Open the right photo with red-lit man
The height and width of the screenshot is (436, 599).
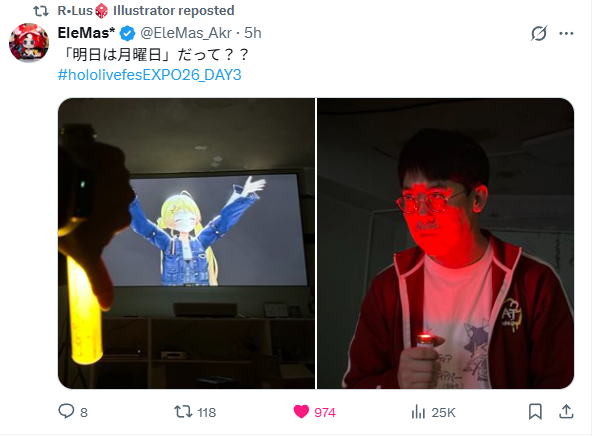click(445, 243)
